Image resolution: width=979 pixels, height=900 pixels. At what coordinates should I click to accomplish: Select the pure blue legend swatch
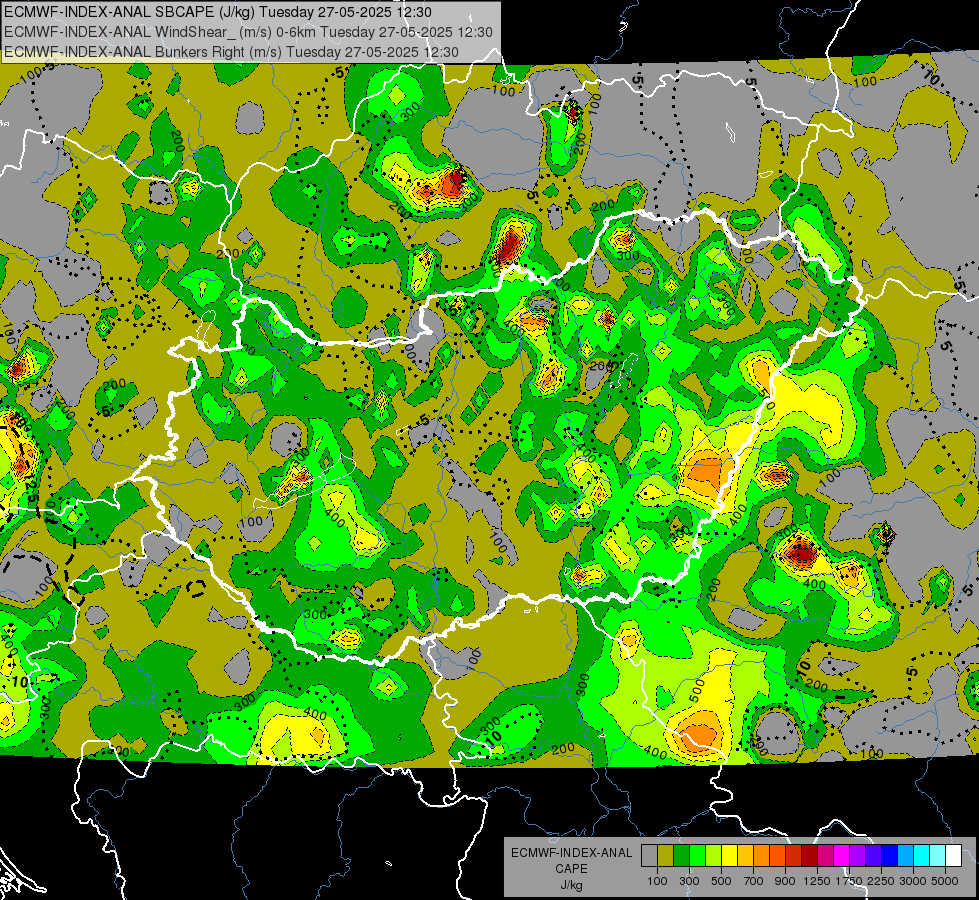pos(890,856)
